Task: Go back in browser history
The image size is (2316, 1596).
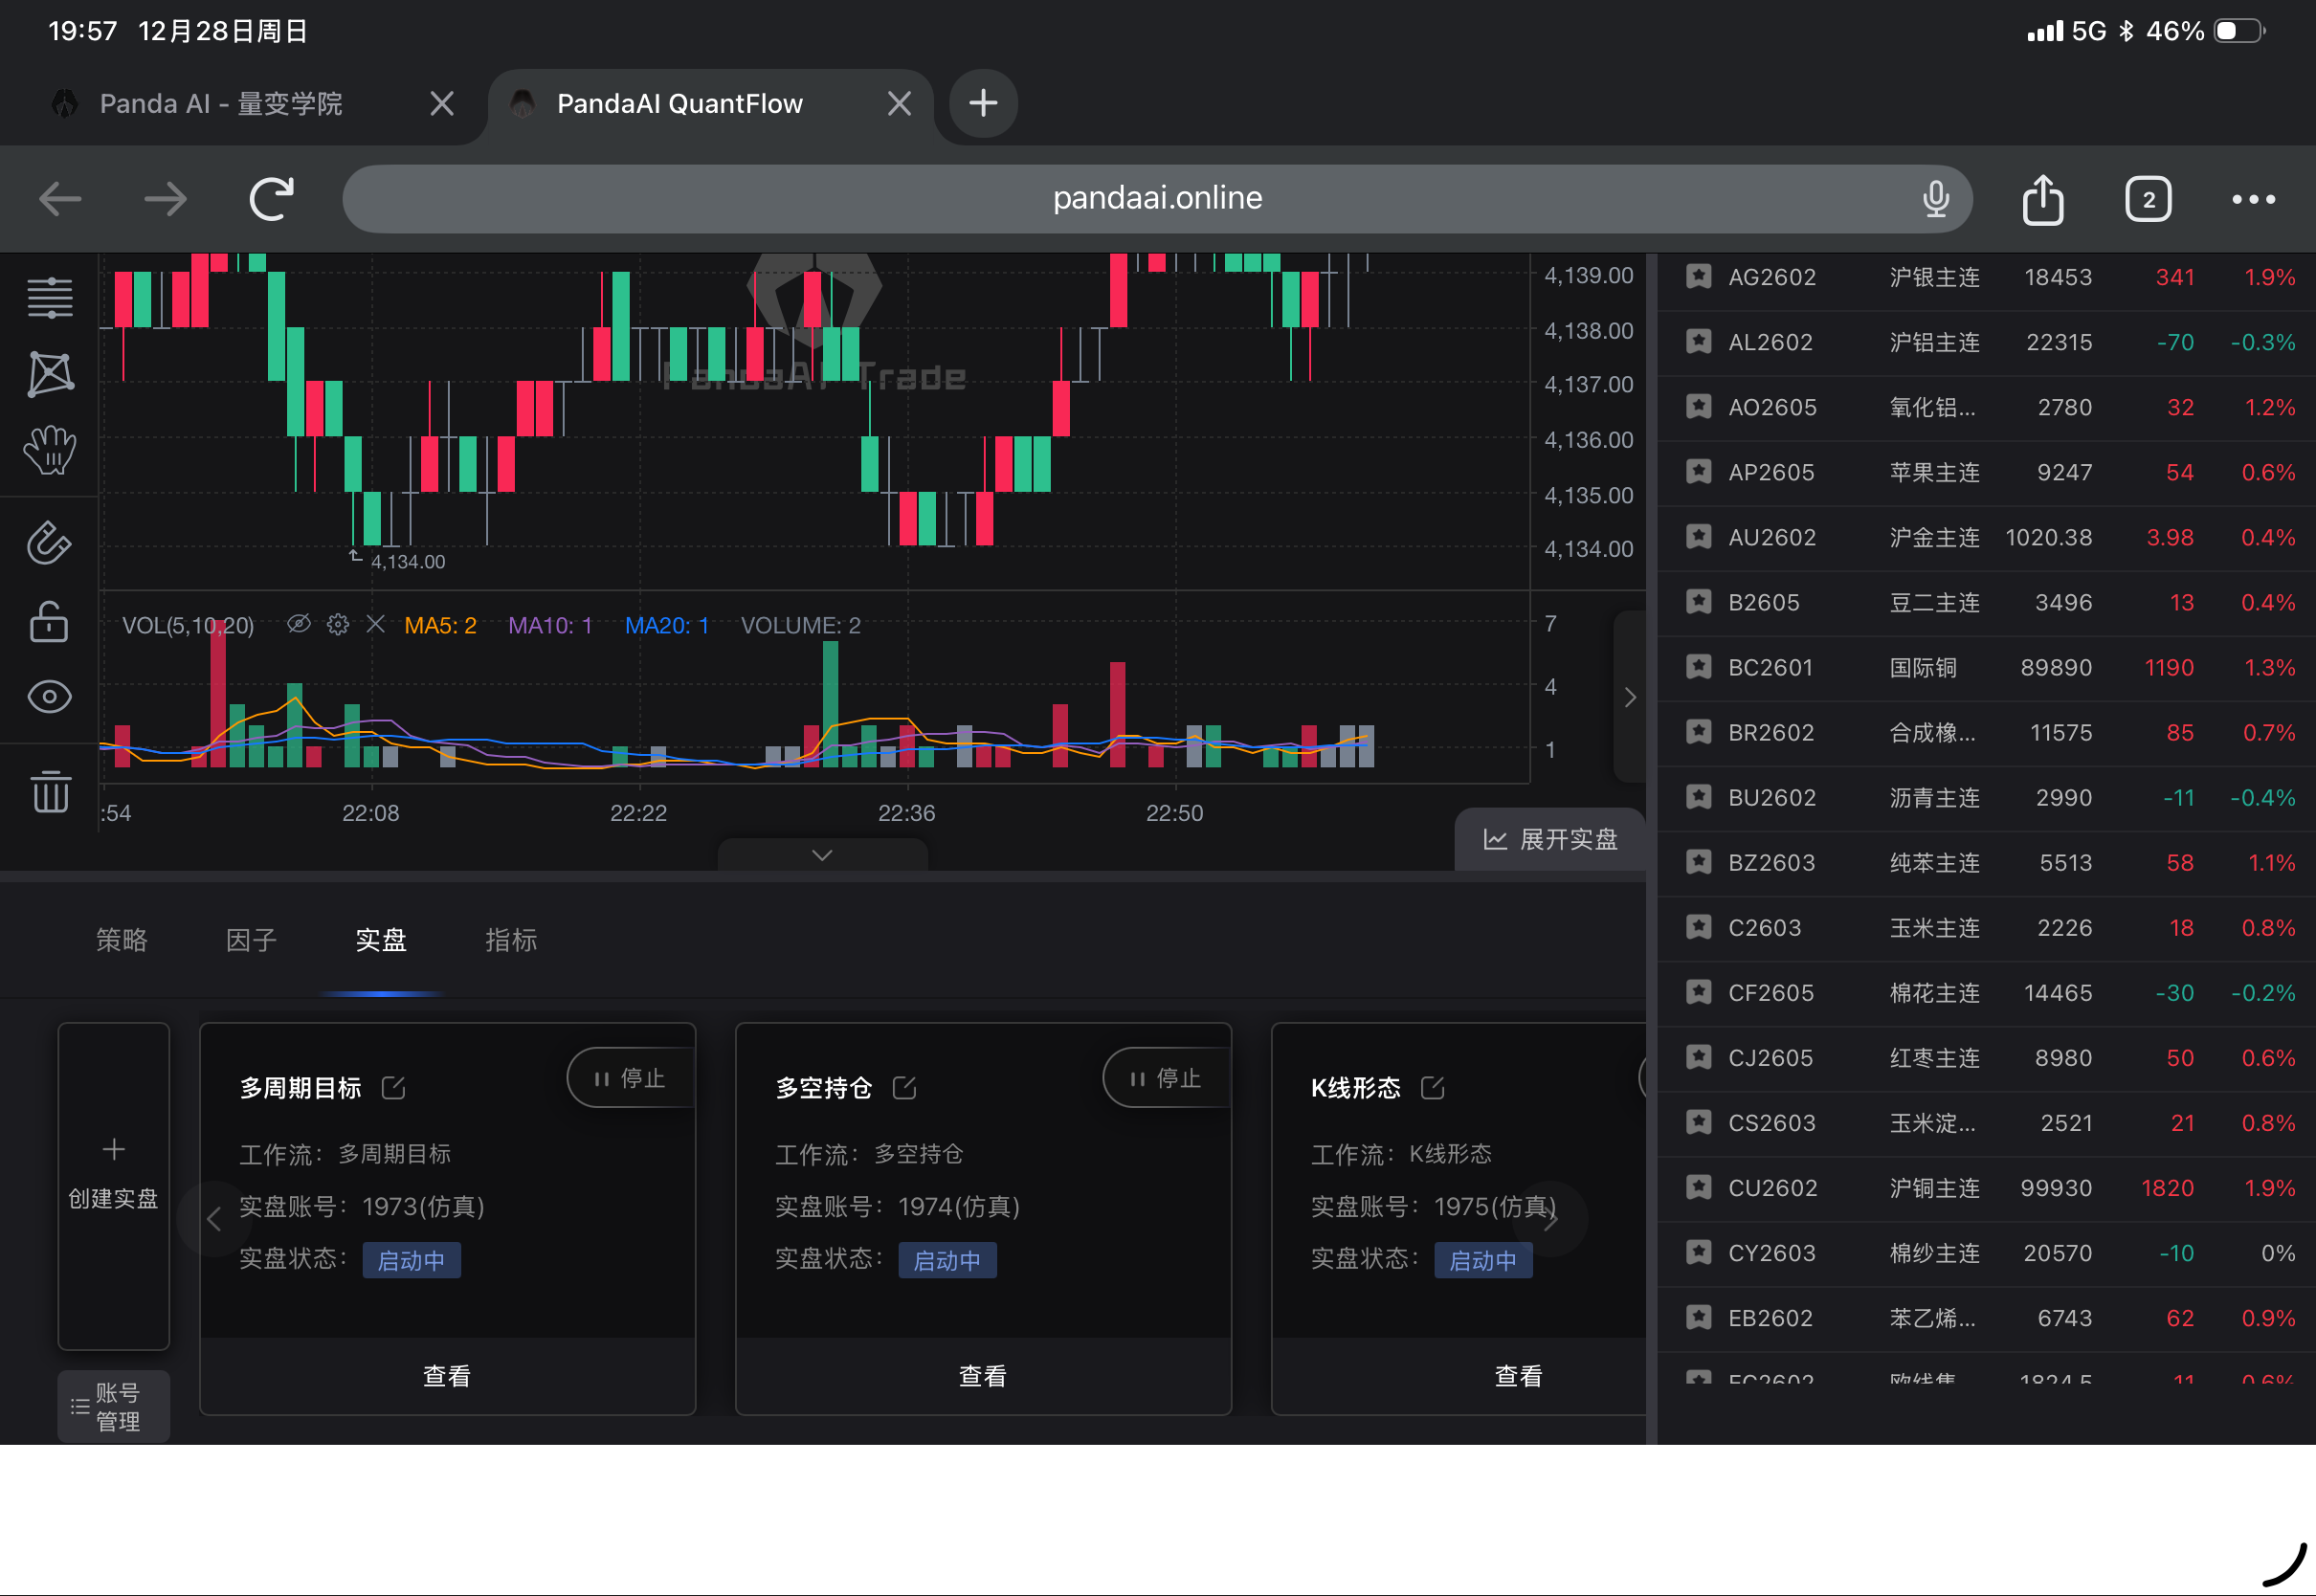Action: [x=60, y=199]
